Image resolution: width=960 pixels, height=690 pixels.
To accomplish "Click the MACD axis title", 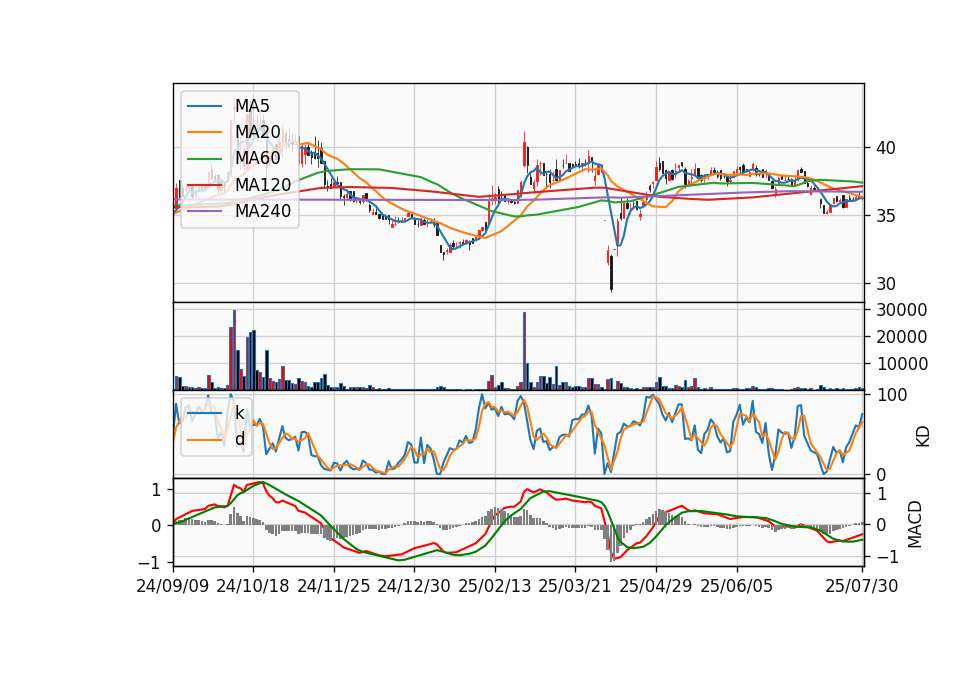I will [915, 524].
